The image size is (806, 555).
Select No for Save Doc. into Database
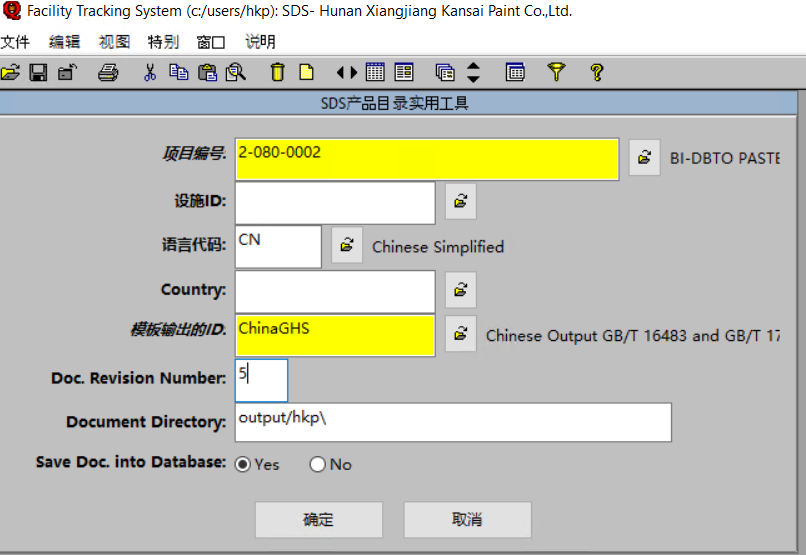318,465
